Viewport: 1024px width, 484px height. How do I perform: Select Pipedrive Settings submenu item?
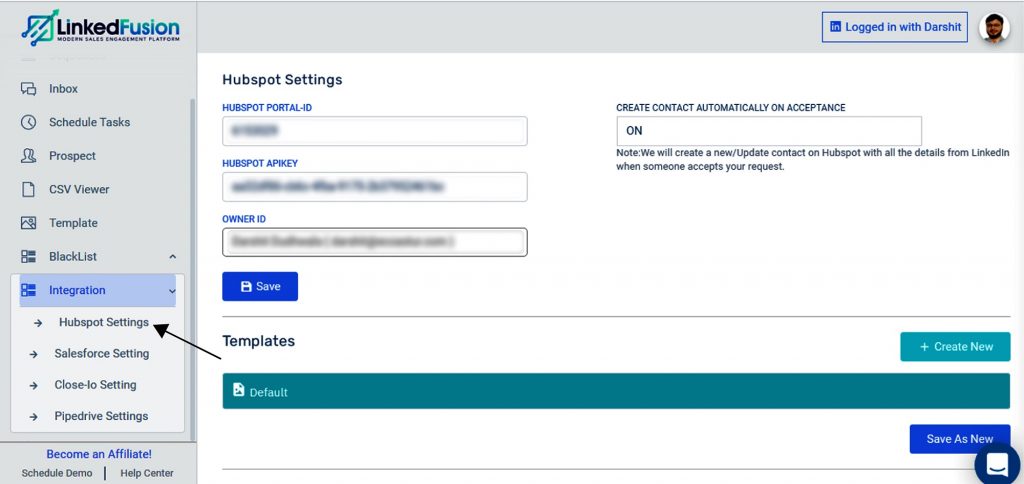pos(101,416)
